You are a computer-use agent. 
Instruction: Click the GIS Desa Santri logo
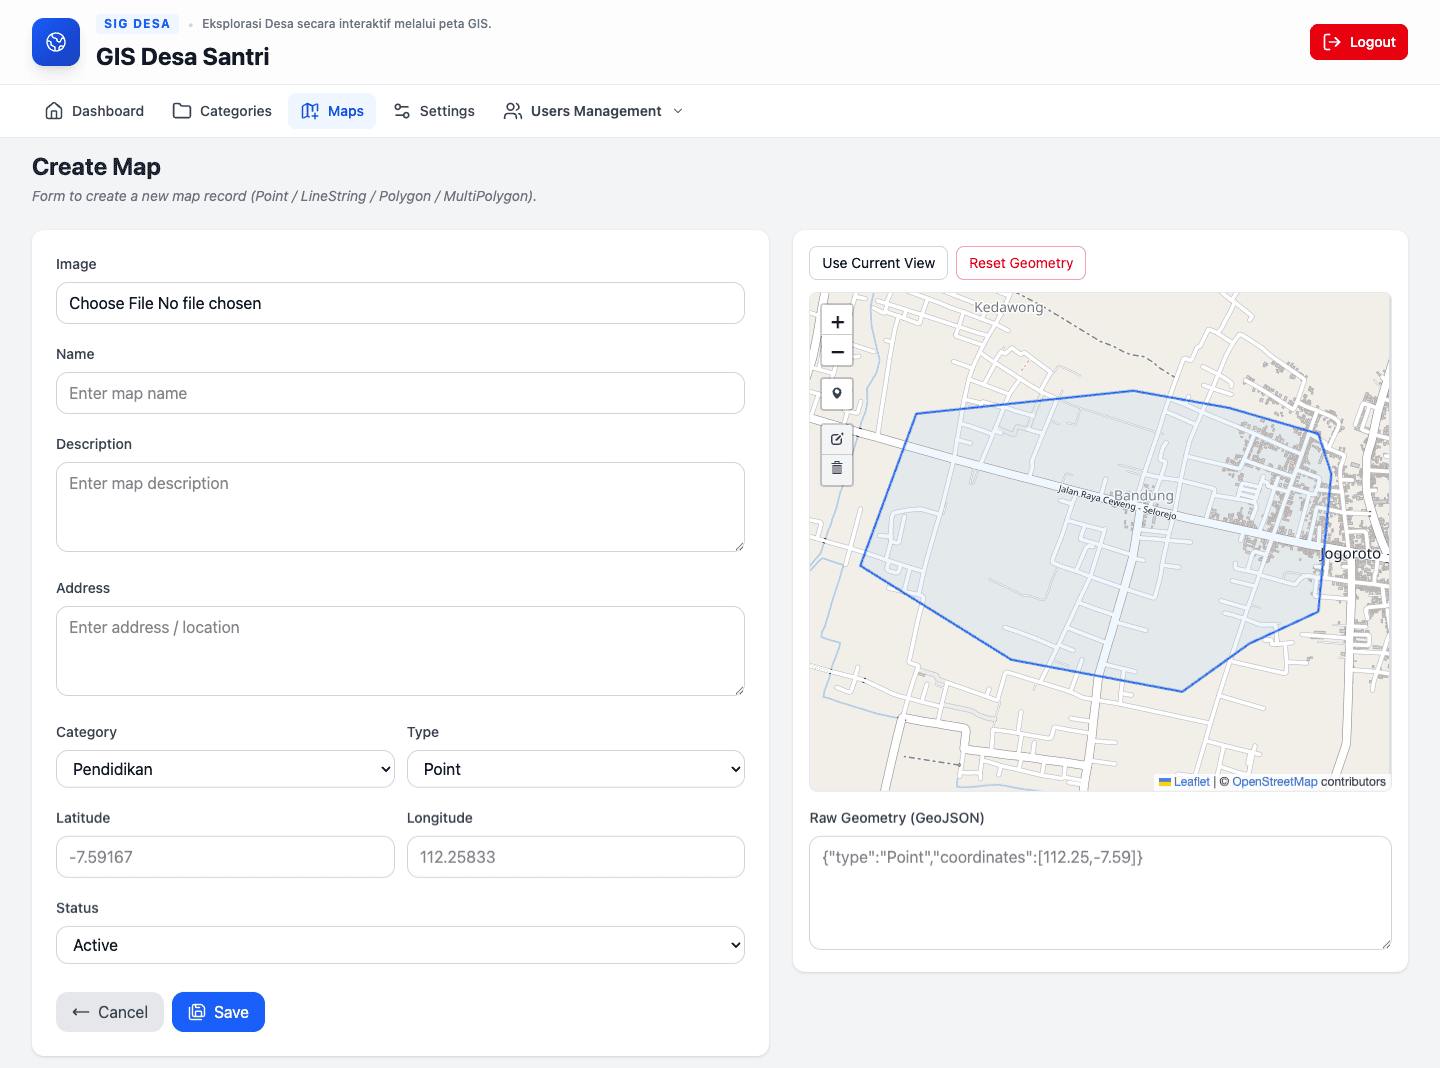[56, 42]
